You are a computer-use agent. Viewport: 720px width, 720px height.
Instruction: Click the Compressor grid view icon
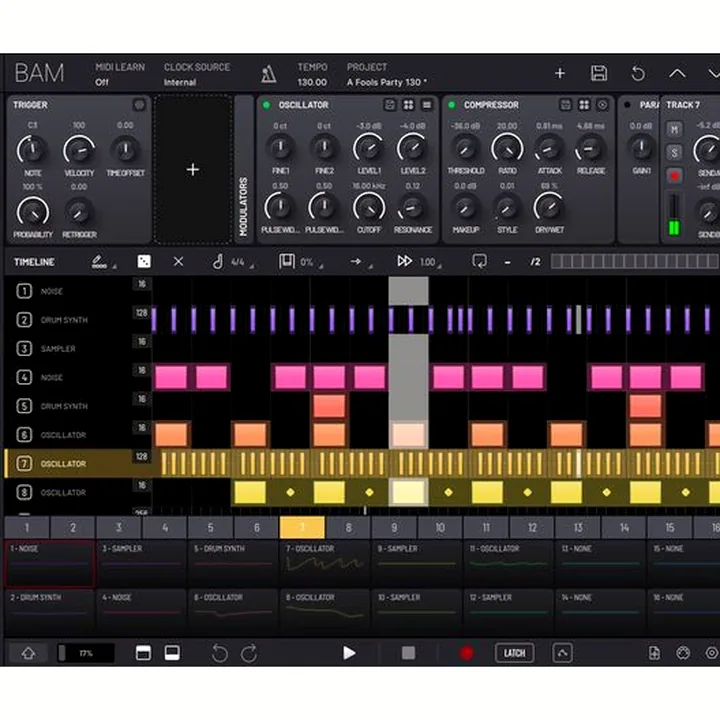click(x=584, y=105)
